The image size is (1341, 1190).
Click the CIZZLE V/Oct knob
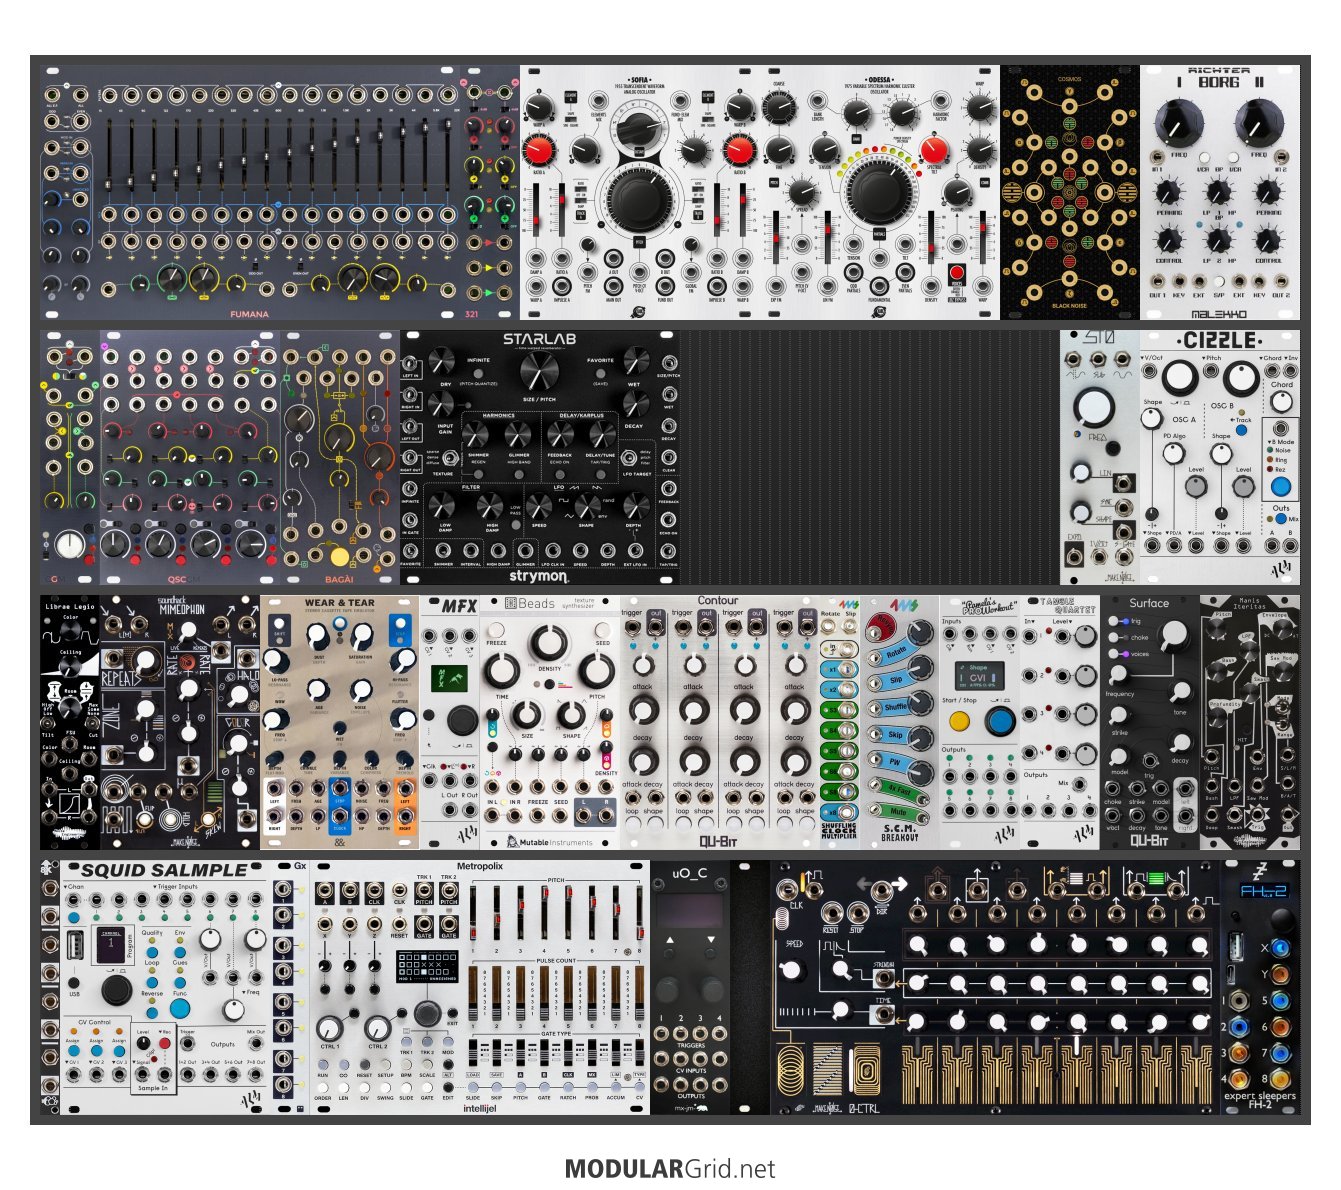click(x=1180, y=378)
